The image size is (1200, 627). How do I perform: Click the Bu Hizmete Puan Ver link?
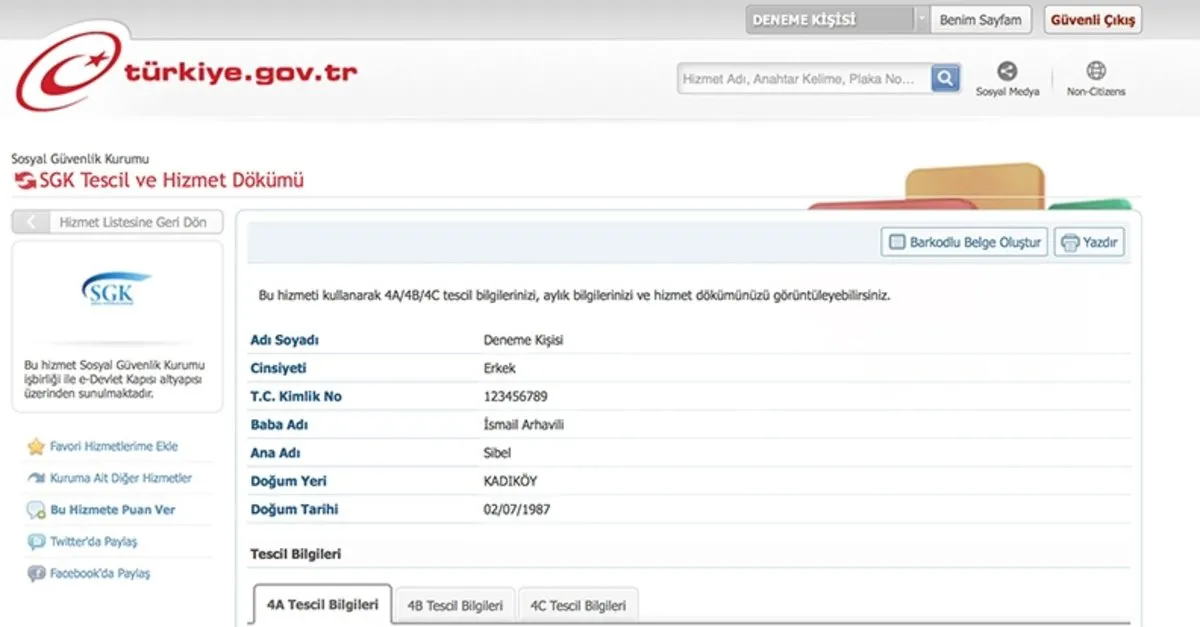112,510
